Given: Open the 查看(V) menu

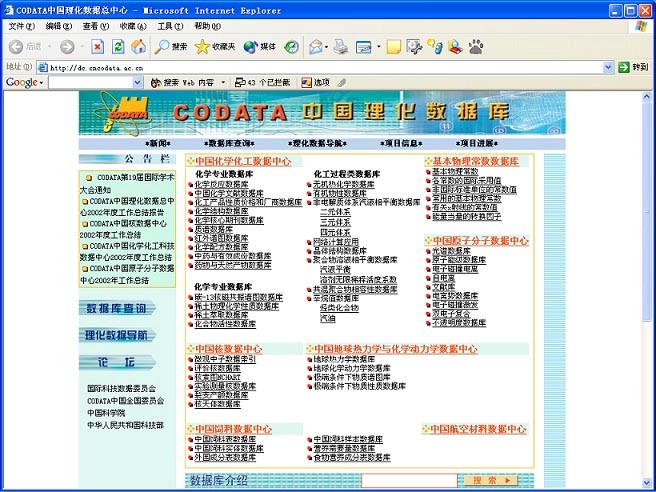Looking at the screenshot, I should click(x=96, y=26).
